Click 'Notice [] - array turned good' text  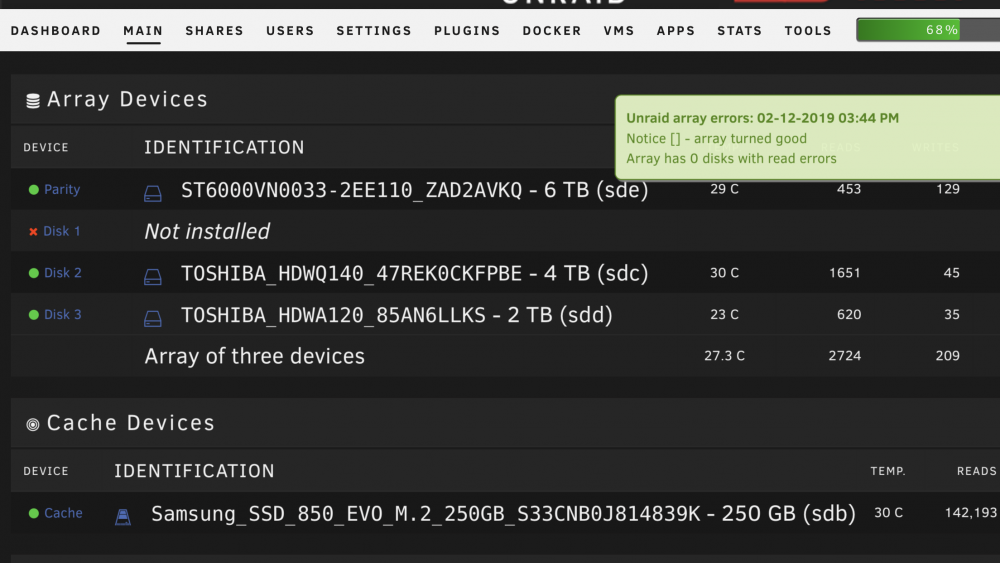point(716,138)
